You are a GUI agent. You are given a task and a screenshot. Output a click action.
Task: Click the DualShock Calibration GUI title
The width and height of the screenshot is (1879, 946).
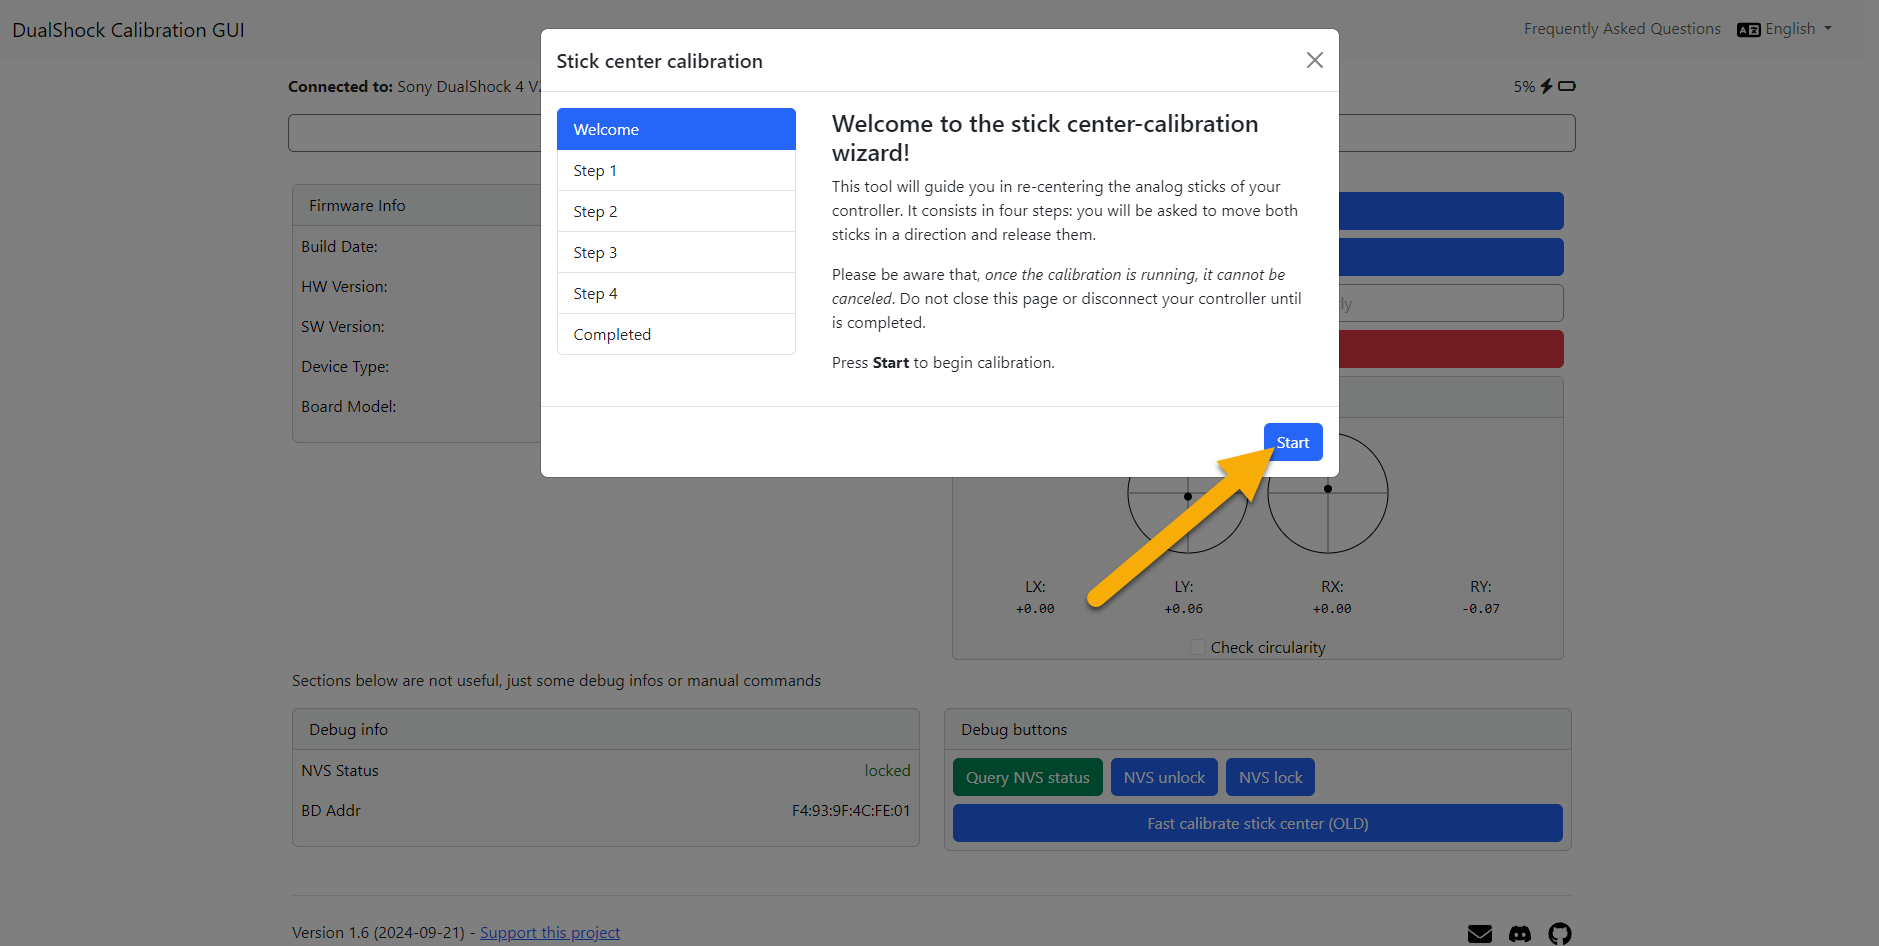point(127,29)
